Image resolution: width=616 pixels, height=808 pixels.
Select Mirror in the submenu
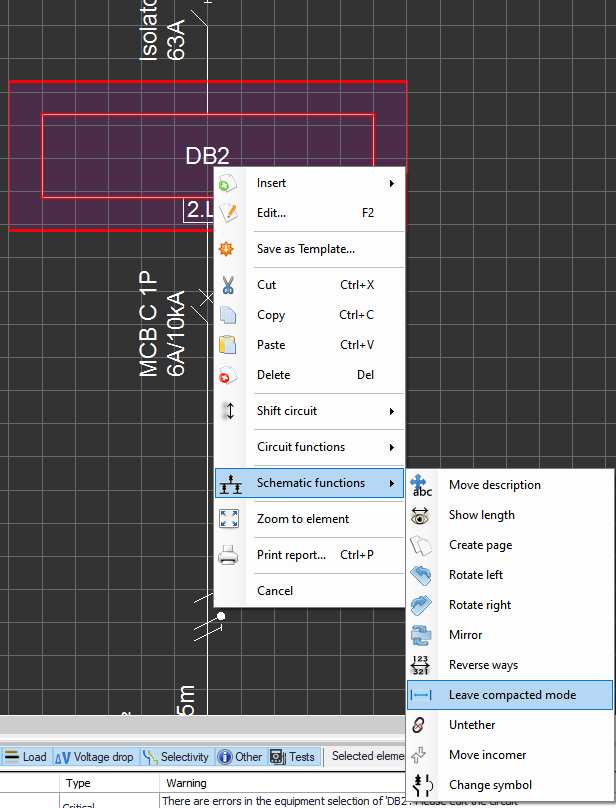[x=510, y=635]
